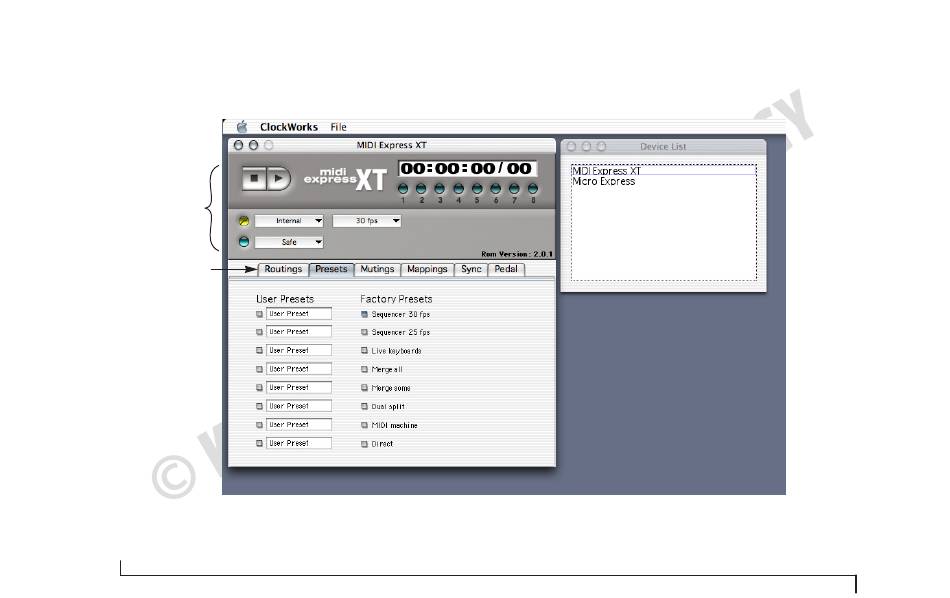Click the Stop transport button
Viewport: 950px width, 598px height.
254,179
